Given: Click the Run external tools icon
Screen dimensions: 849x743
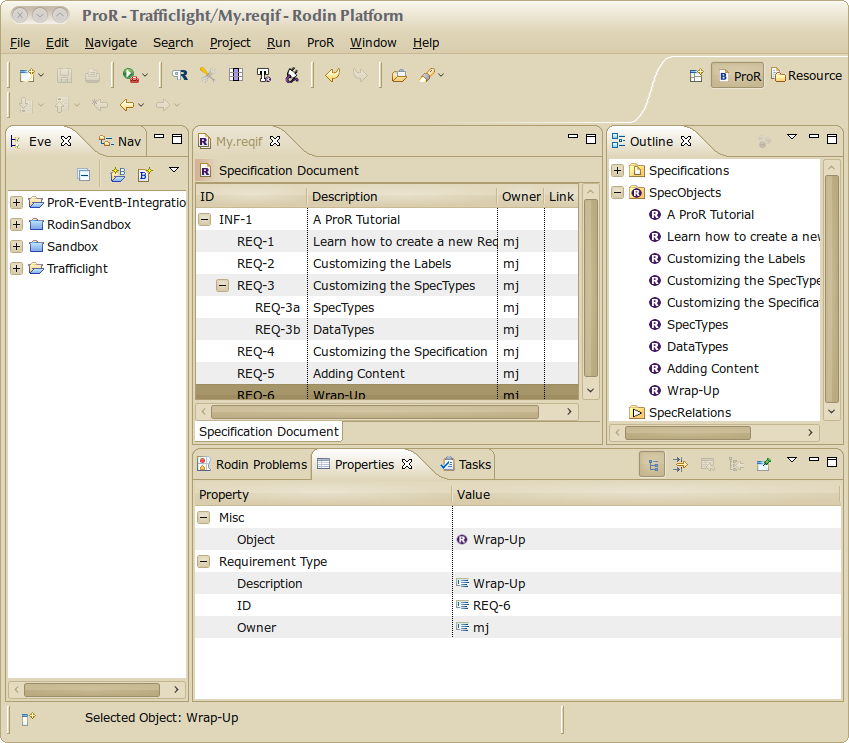Looking at the screenshot, I should pos(130,75).
